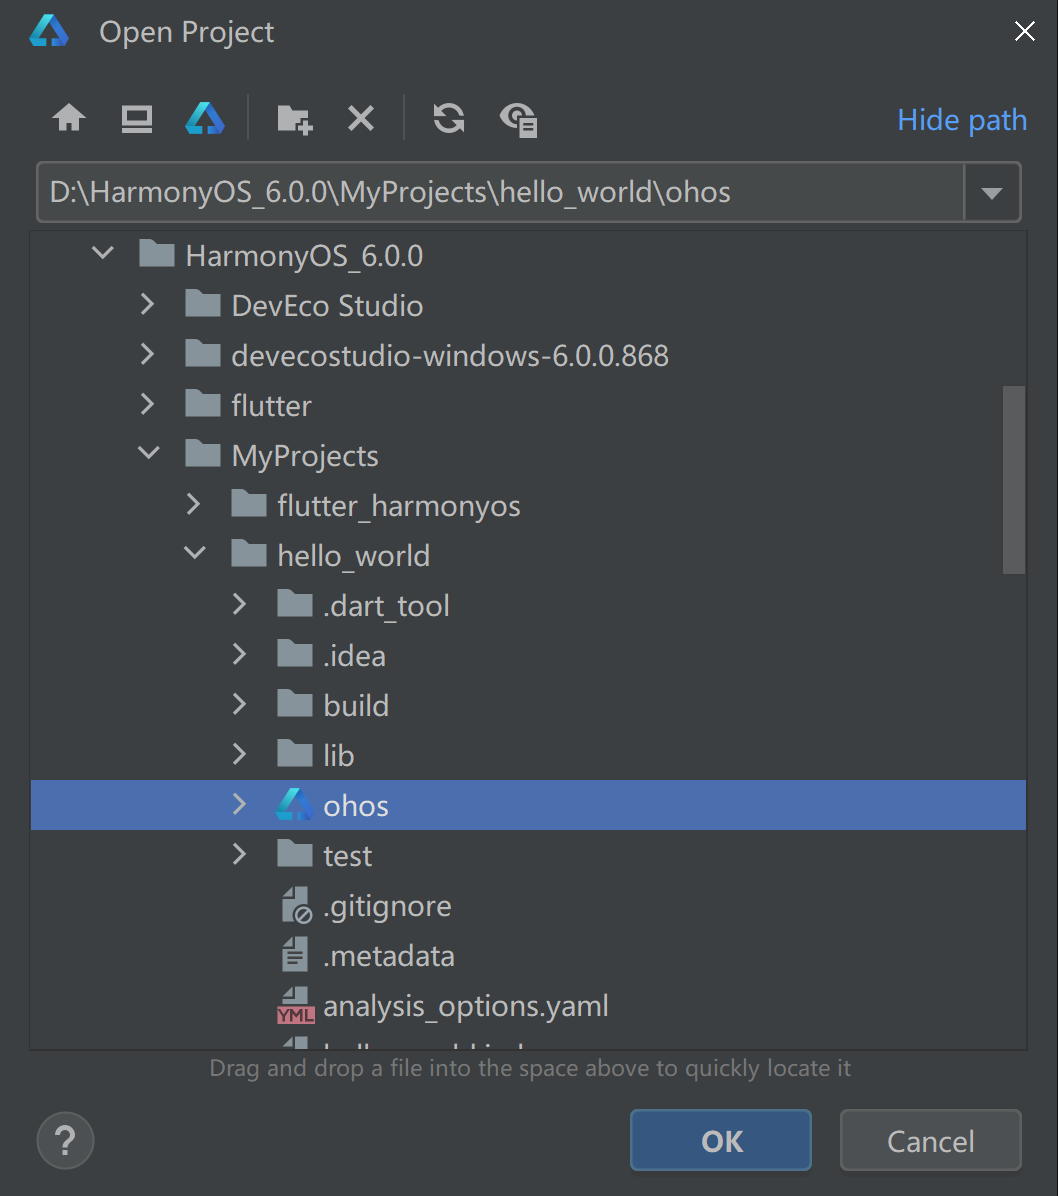Click the DevEco Studio folder icon
Screen dimensions: 1058x1196
point(203,304)
